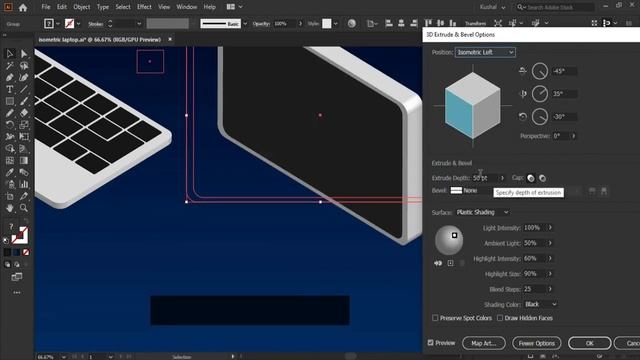Expand Ambient Light slider arrow
Image resolution: width=640 pixels, height=360 pixels.
tap(550, 243)
